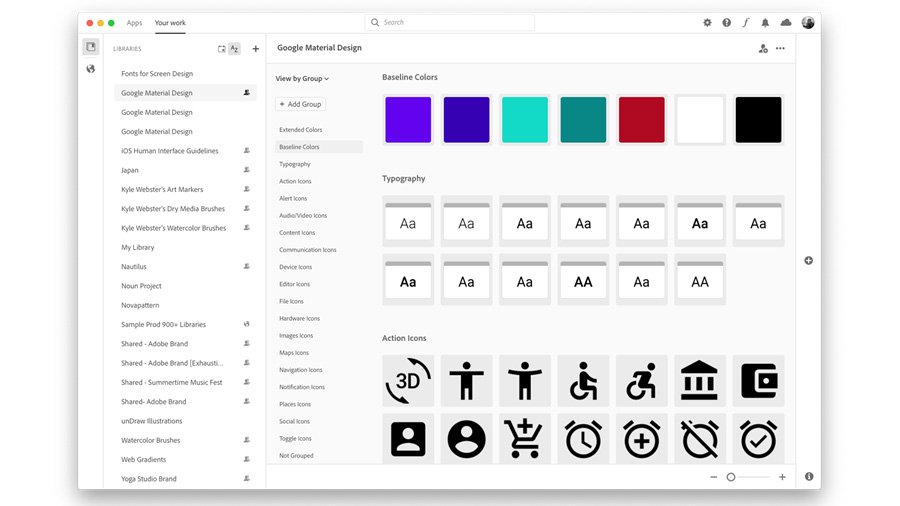900x506 pixels.
Task: Select the alarm on checkmark icon
Action: point(758,439)
